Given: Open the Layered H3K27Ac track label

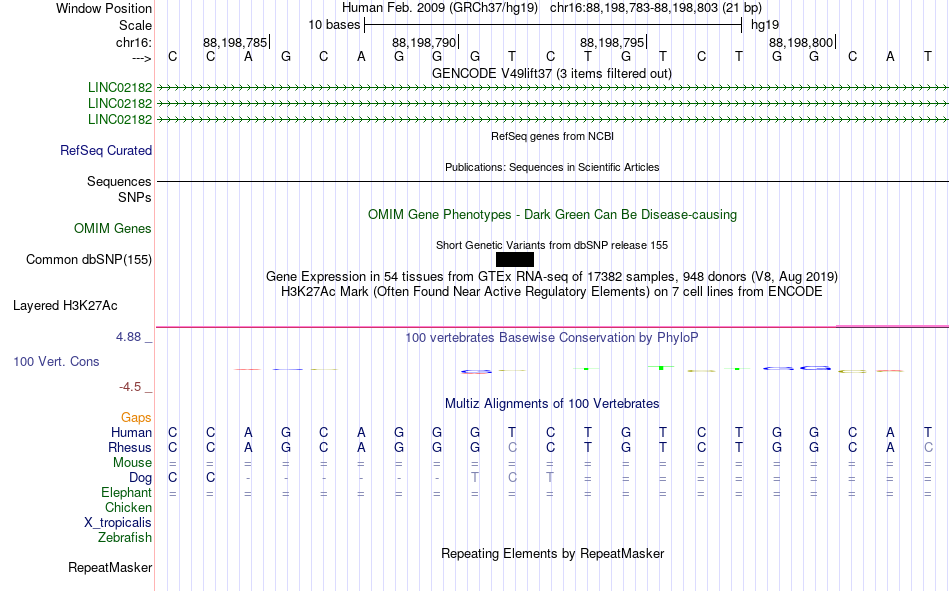Looking at the screenshot, I should [x=65, y=306].
